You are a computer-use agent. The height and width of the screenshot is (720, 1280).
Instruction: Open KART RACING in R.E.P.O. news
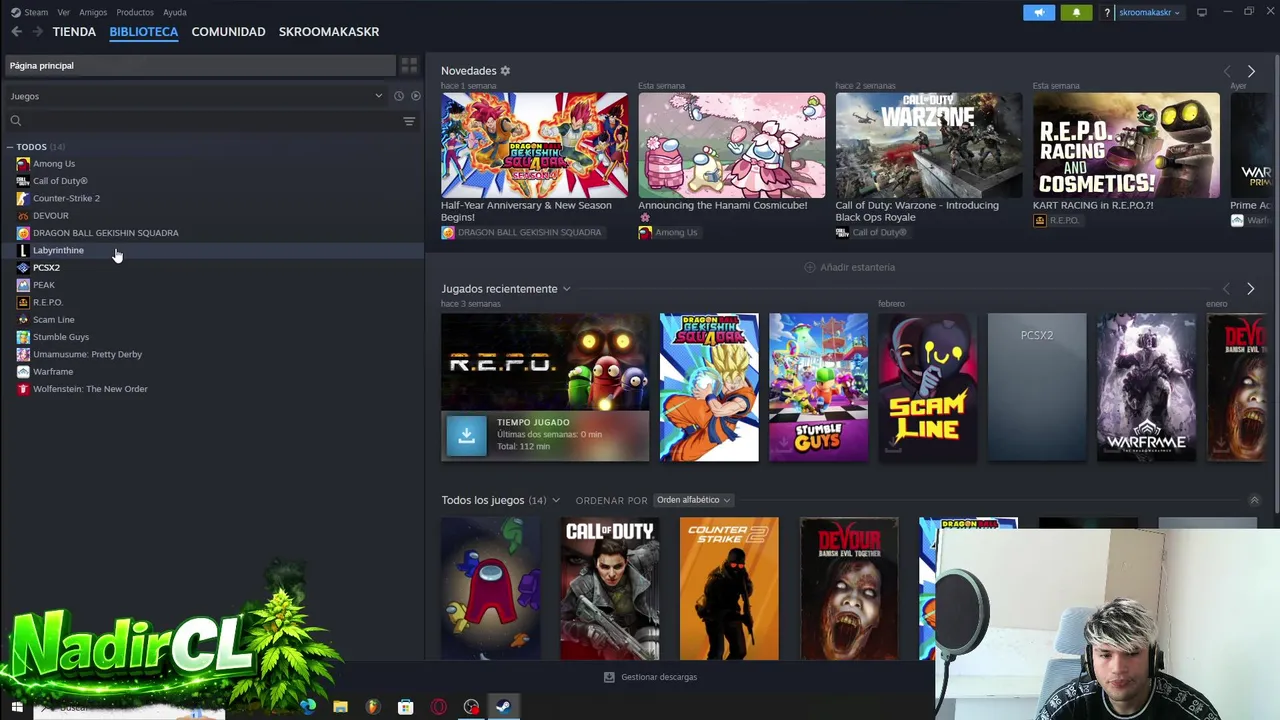coord(1126,145)
